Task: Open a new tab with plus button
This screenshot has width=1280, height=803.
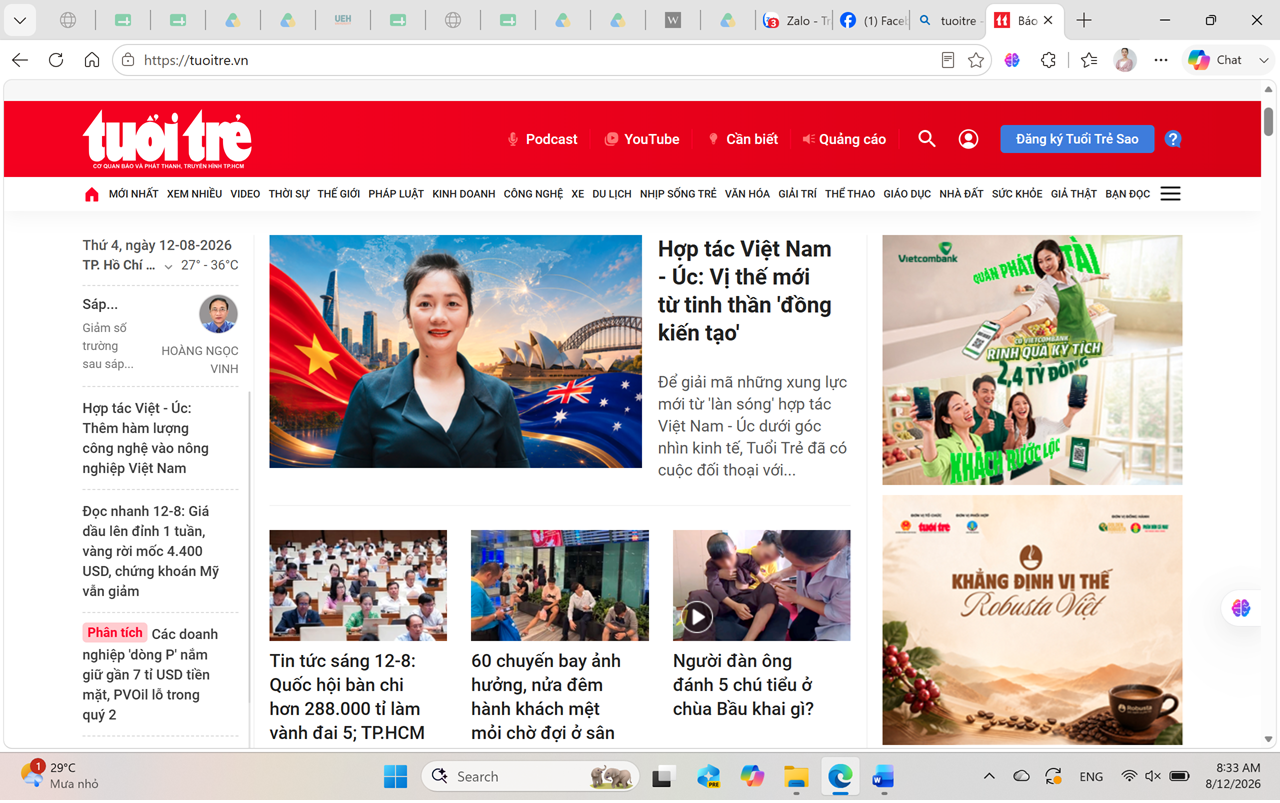Action: 1084,20
